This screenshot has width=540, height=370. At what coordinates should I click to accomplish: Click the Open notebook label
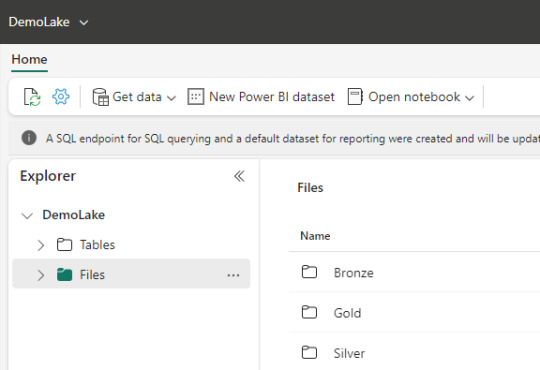[x=414, y=97]
